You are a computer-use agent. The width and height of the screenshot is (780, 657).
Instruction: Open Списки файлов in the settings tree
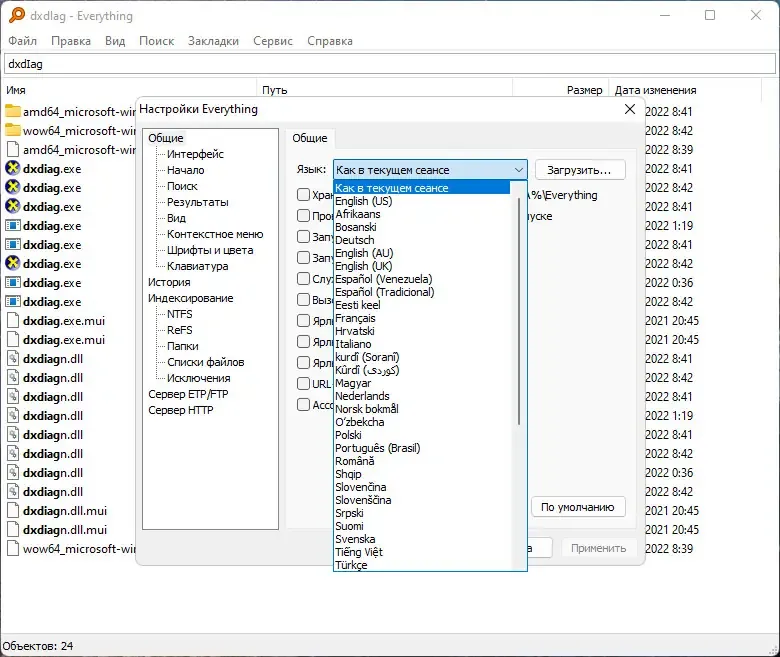click(x=205, y=362)
